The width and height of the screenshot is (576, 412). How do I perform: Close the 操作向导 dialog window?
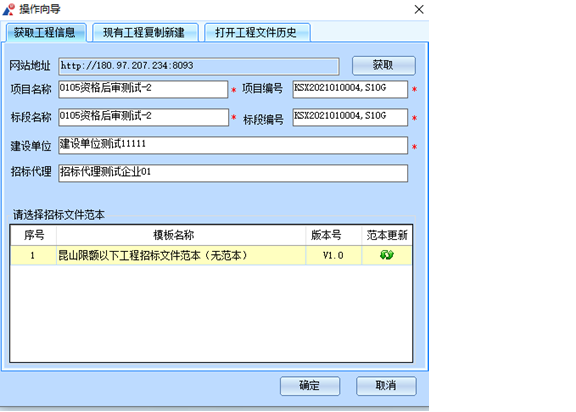(x=419, y=9)
